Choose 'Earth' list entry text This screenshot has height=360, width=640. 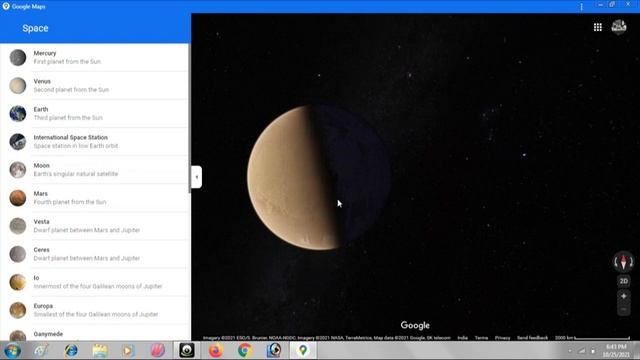pos(41,109)
